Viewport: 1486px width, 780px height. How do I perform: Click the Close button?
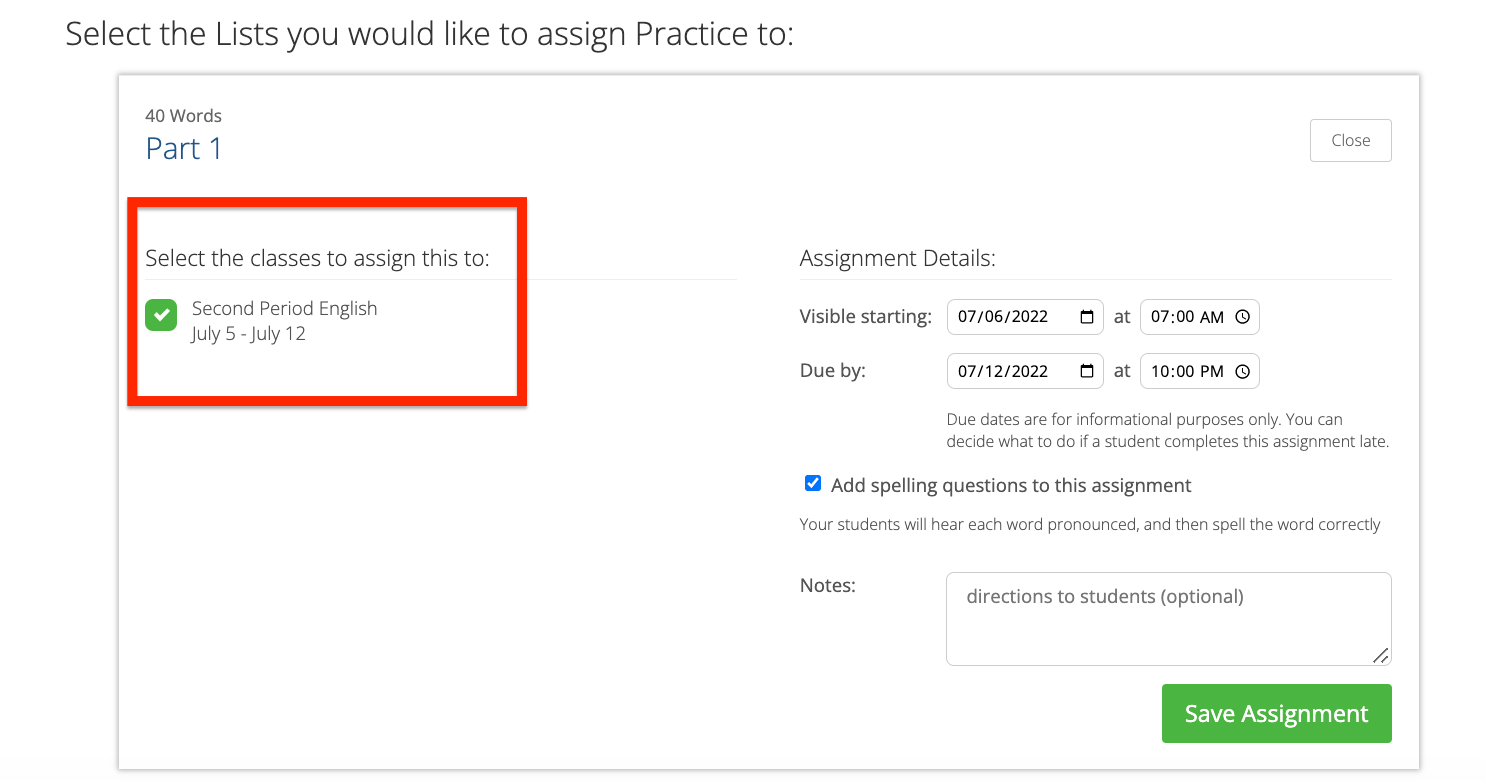pyautogui.click(x=1350, y=140)
